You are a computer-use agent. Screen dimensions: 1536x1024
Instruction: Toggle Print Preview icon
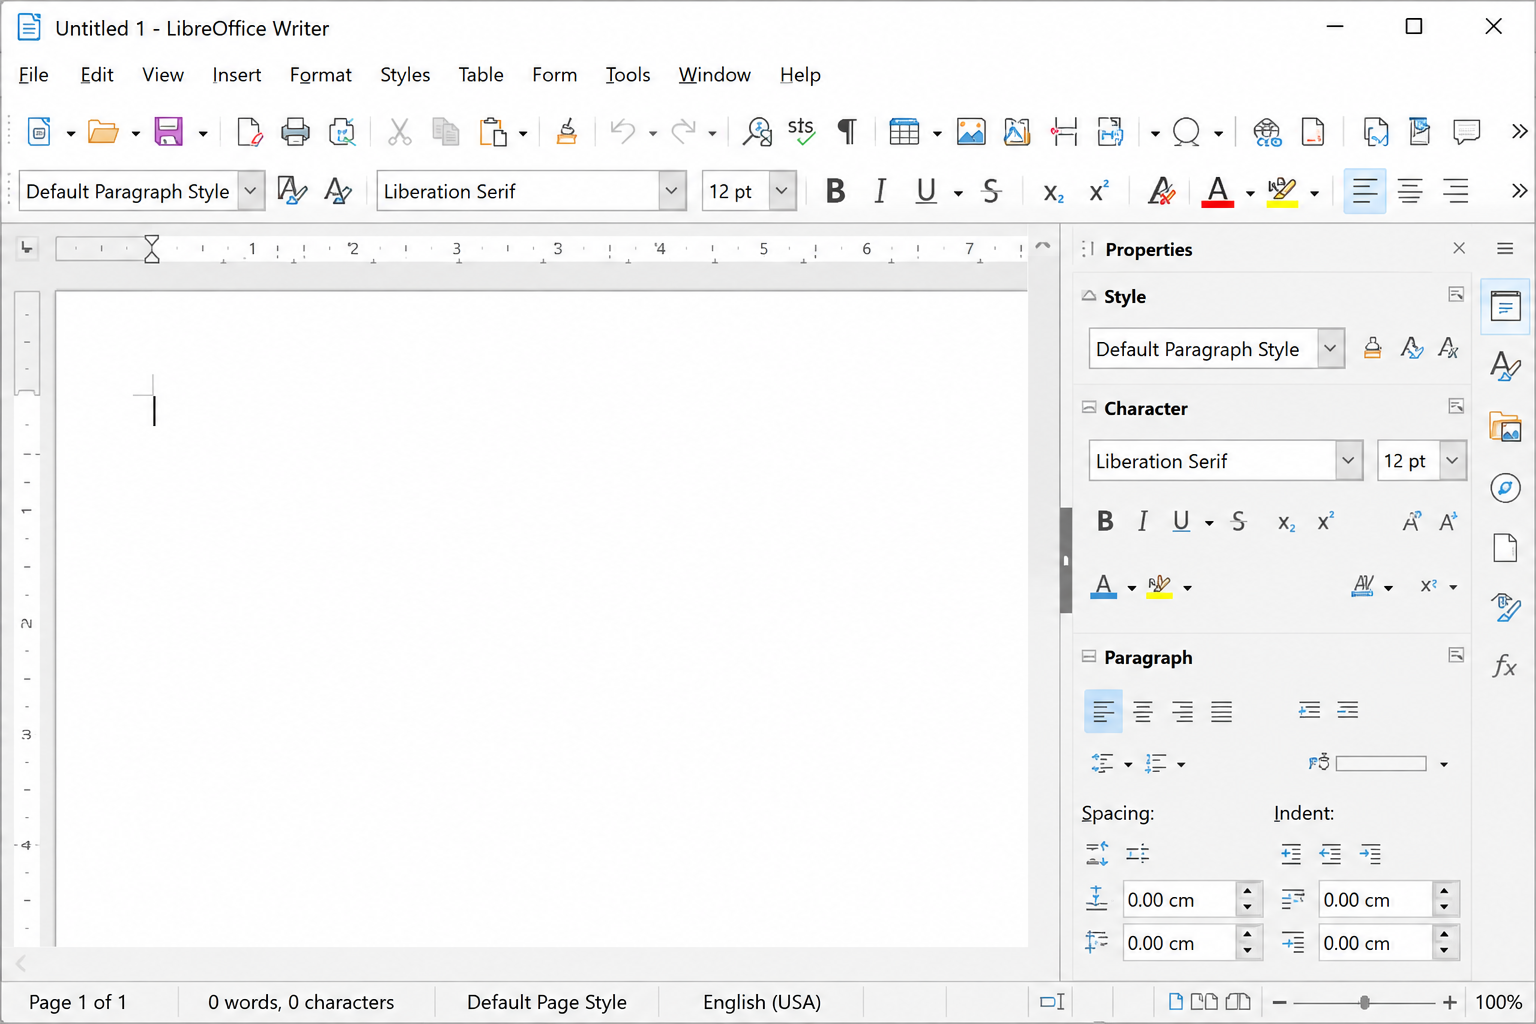click(342, 132)
